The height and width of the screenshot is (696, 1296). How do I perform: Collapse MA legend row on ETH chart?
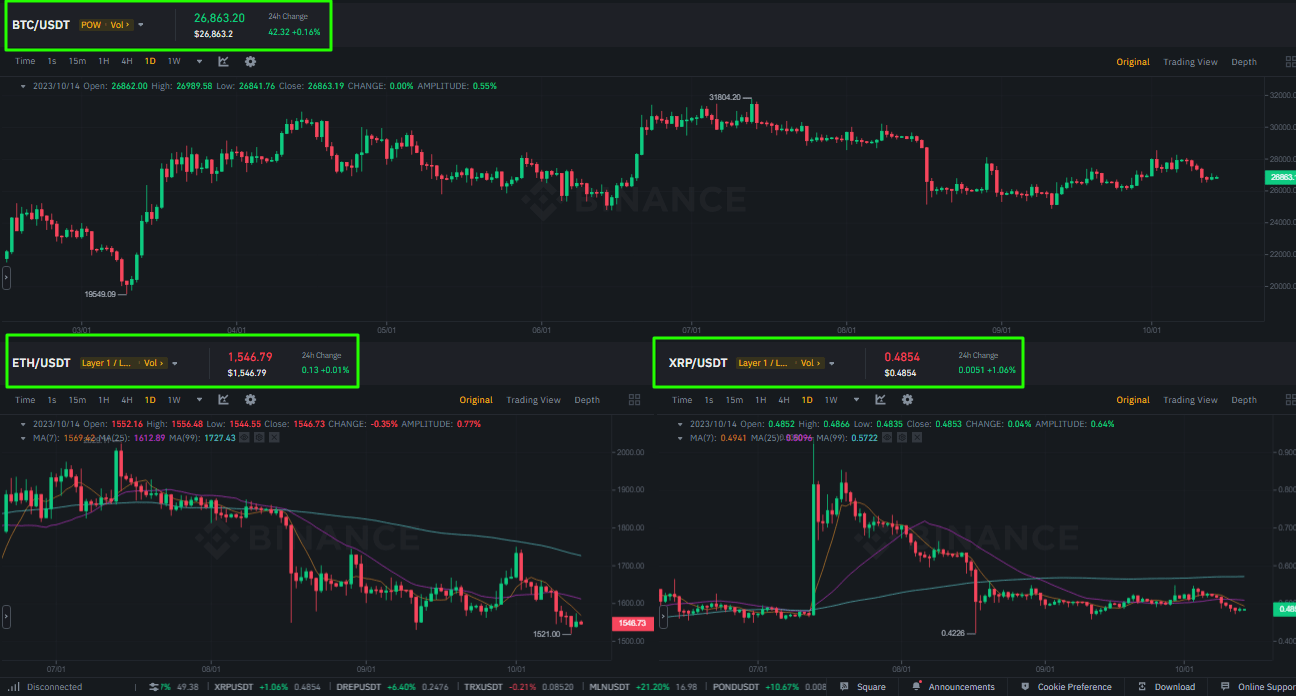pyautogui.click(x=23, y=438)
